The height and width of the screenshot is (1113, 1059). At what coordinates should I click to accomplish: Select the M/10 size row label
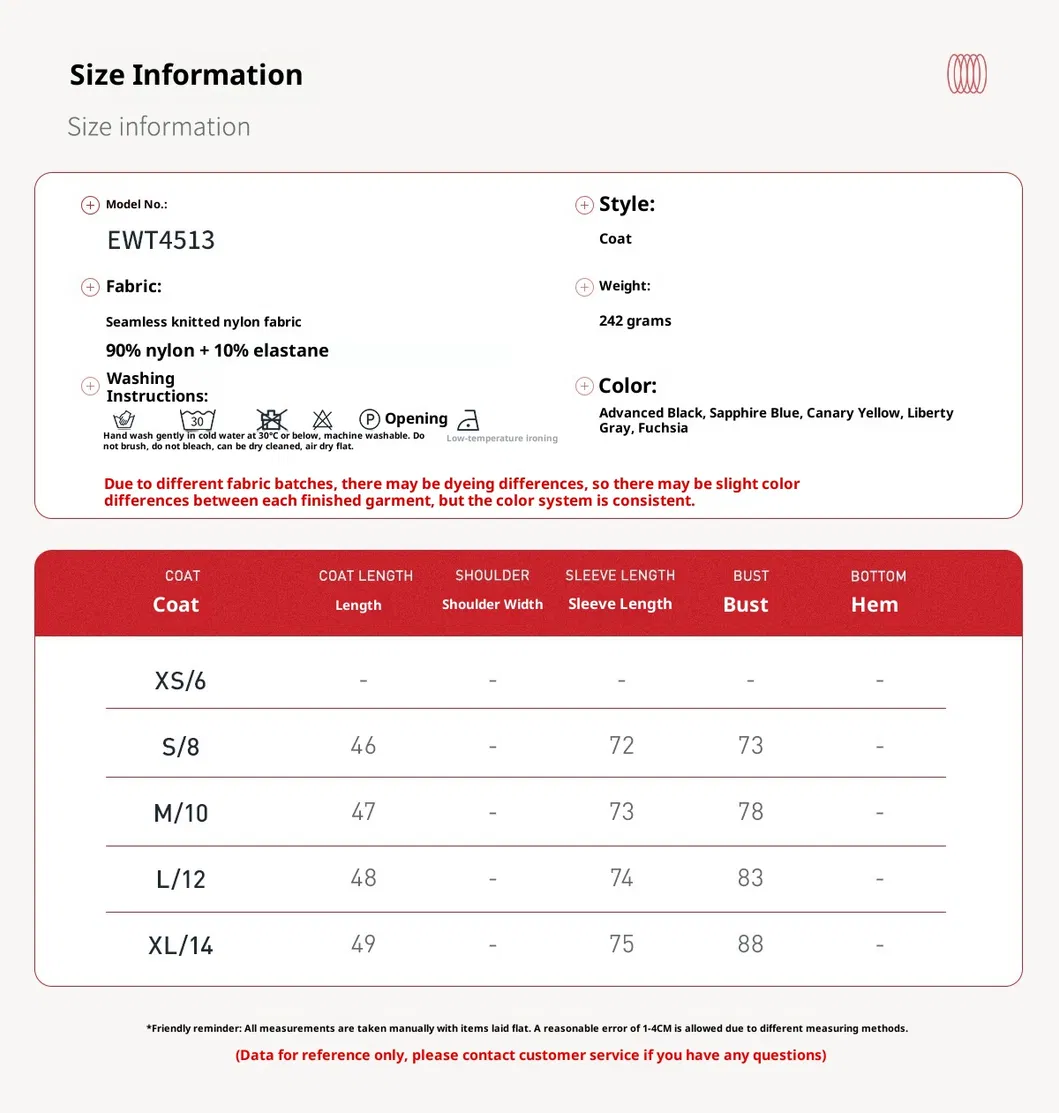pos(181,813)
